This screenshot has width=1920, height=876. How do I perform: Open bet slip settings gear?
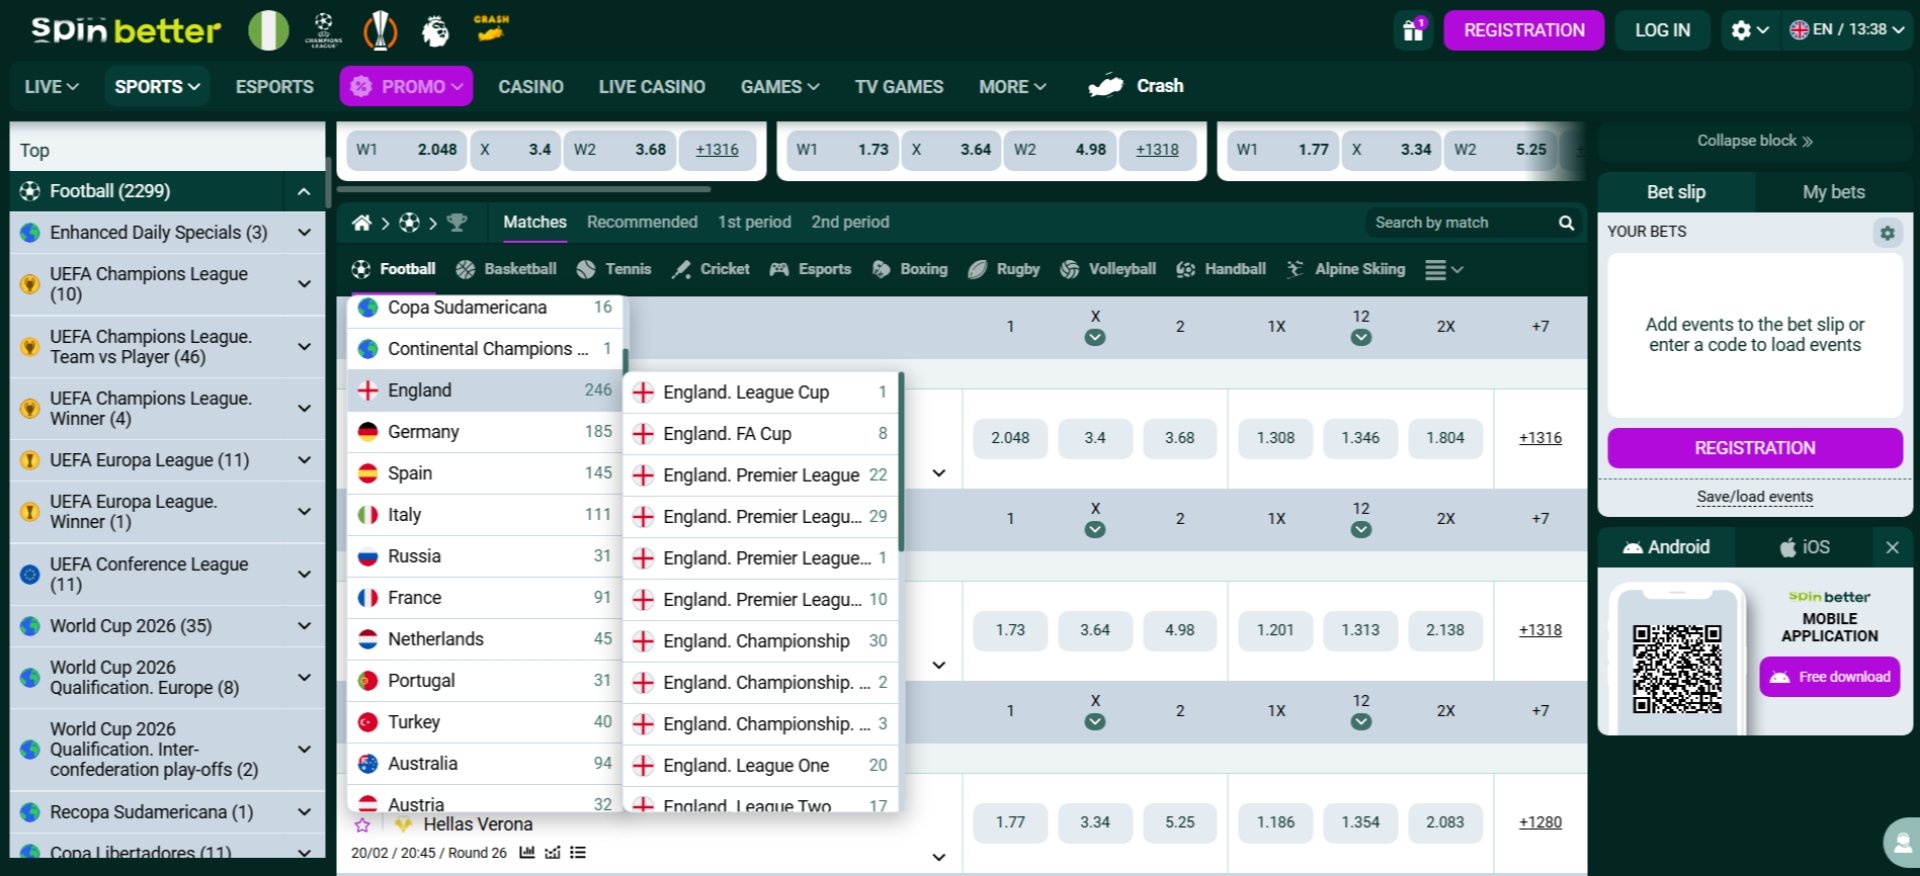[x=1887, y=232]
